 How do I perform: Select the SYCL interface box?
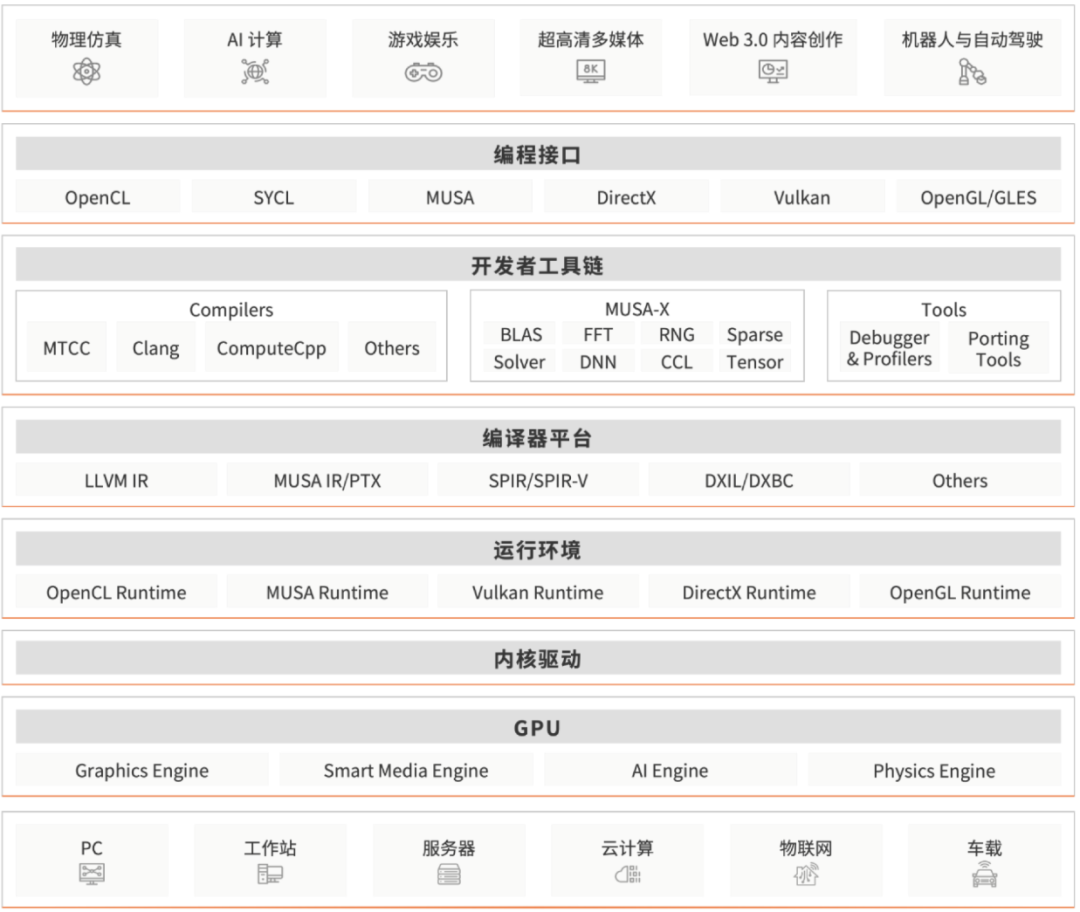pos(273,197)
